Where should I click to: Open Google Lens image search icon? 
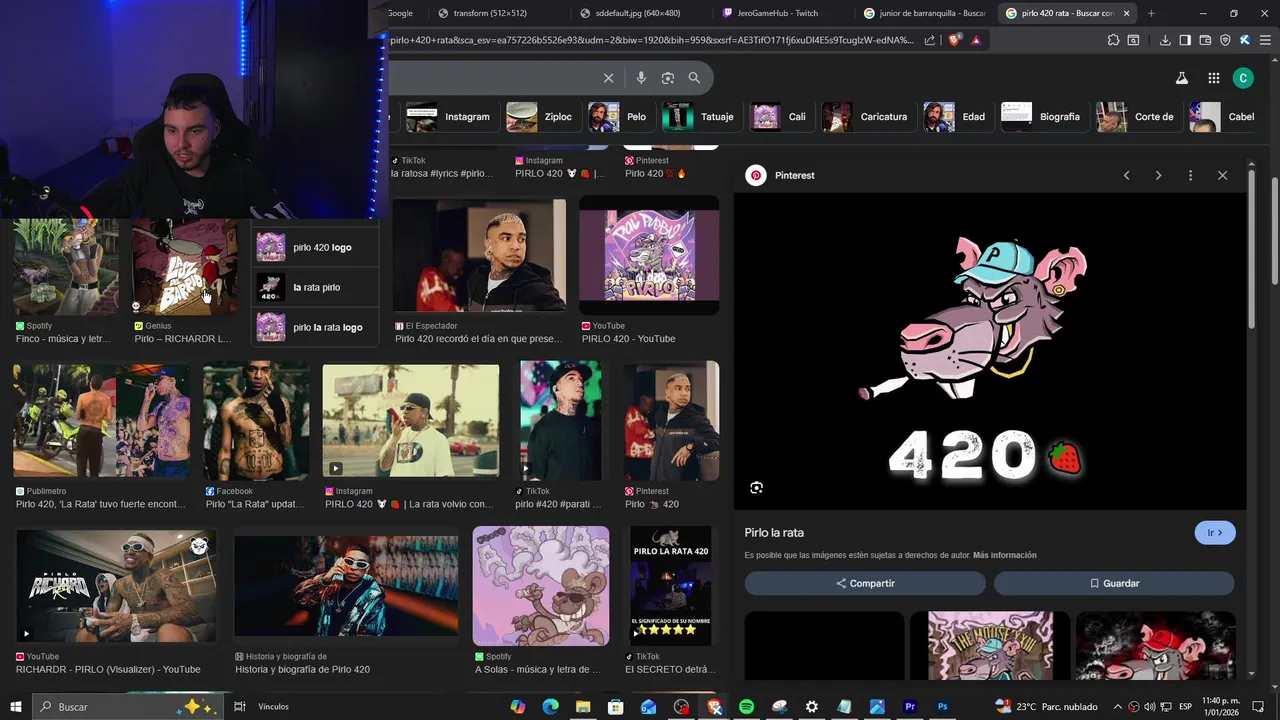click(x=668, y=78)
